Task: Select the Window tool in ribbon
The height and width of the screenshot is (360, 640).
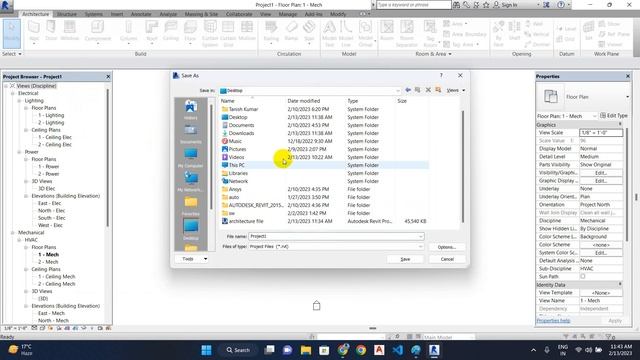Action: (x=70, y=31)
